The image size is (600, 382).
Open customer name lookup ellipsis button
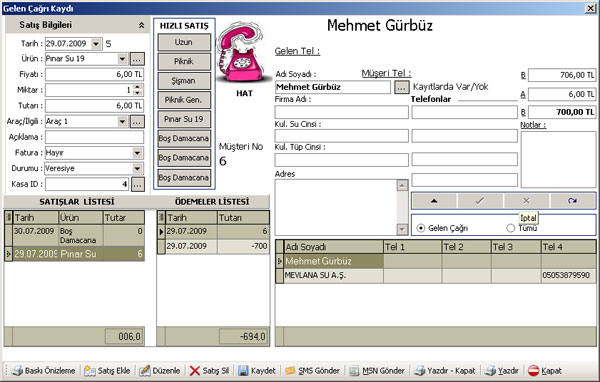click(401, 87)
